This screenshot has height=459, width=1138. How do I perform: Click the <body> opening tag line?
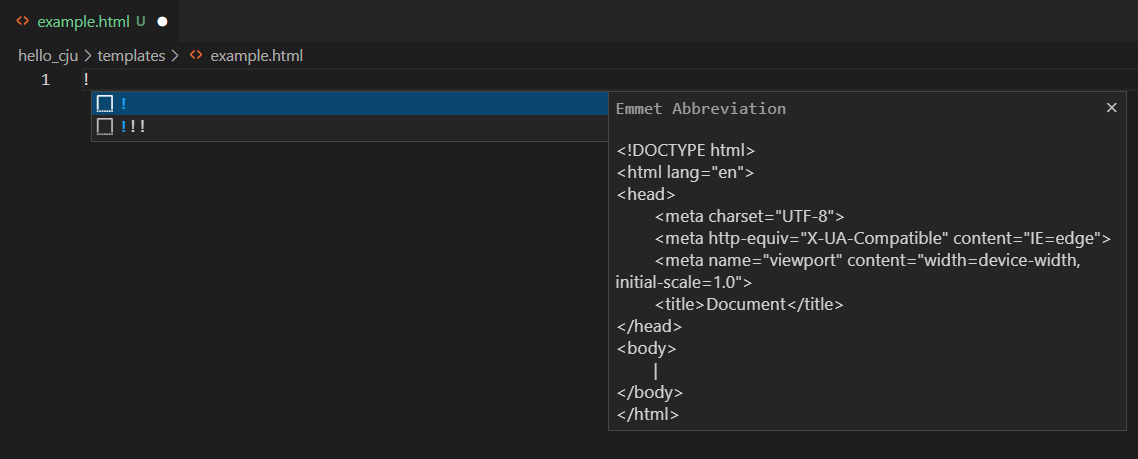click(647, 348)
